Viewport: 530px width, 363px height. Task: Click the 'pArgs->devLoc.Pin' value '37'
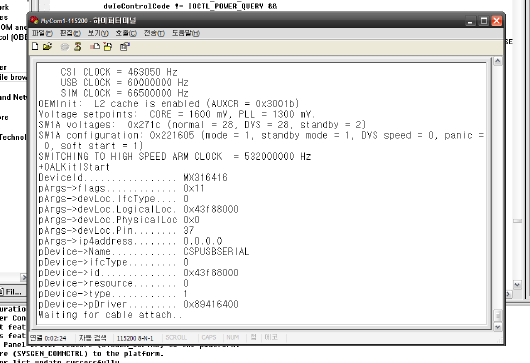coord(189,231)
